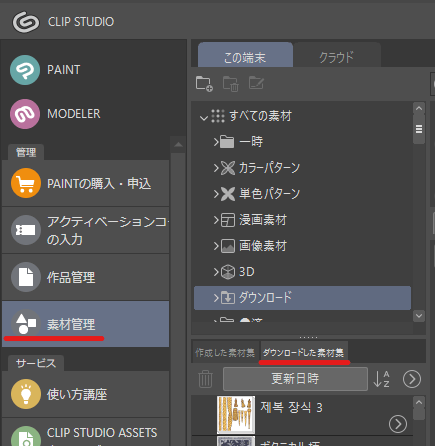Click the material tree scrollbar thumb
Screen dimensions: 435x446
click(419, 129)
